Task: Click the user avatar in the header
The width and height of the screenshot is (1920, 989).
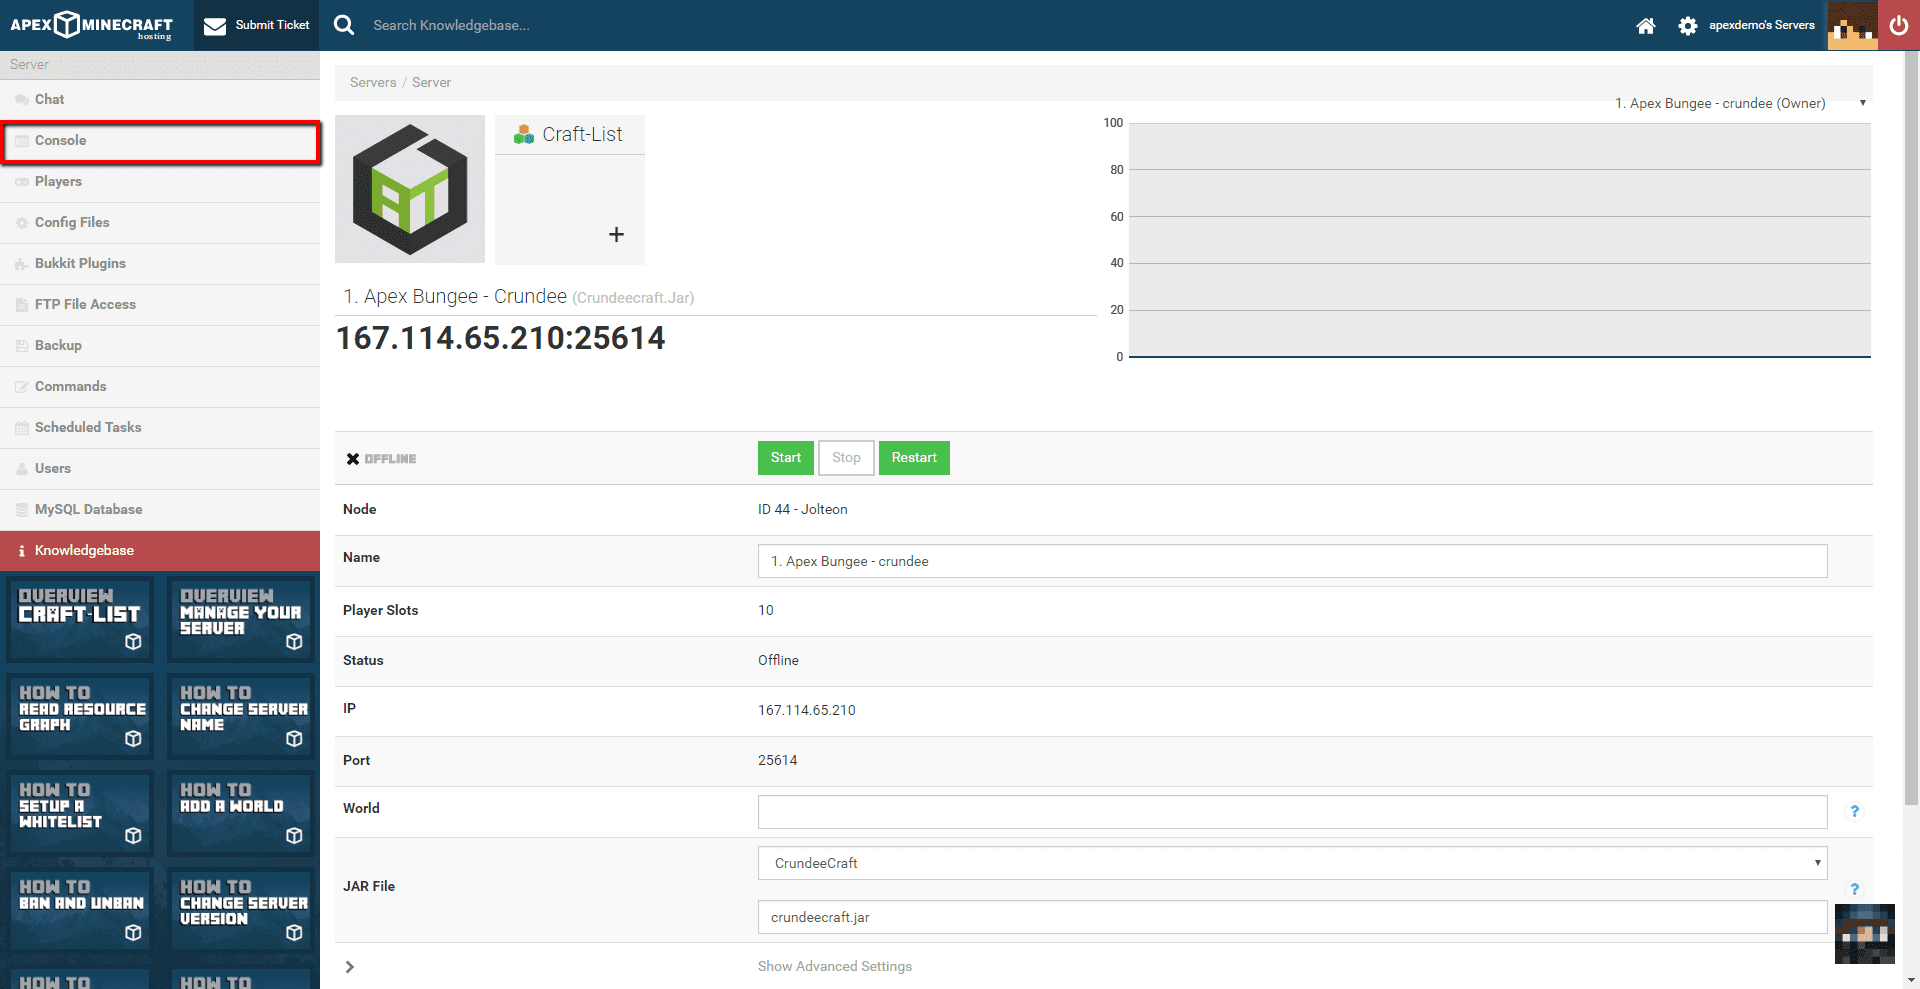Action: (x=1852, y=25)
